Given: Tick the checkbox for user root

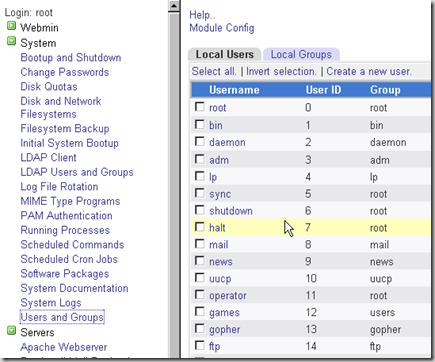Looking at the screenshot, I should [x=200, y=107].
